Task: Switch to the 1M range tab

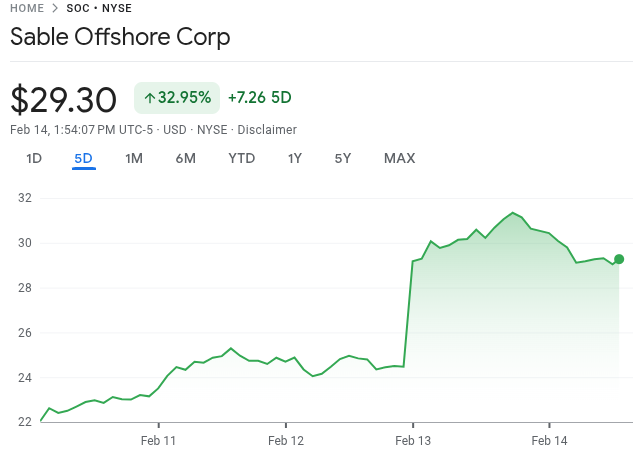Action: click(134, 158)
